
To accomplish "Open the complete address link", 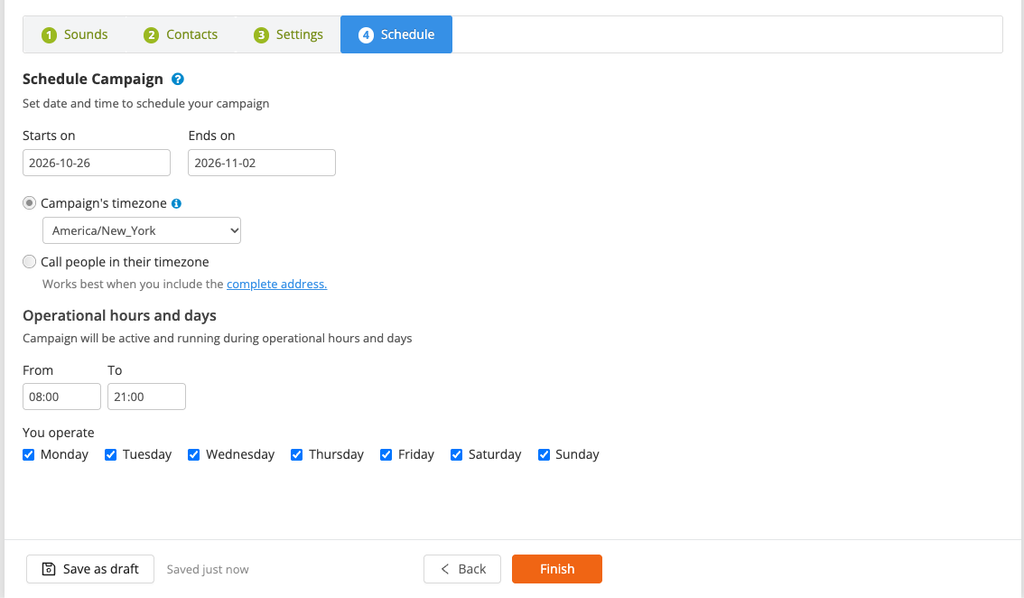I will pos(277,284).
